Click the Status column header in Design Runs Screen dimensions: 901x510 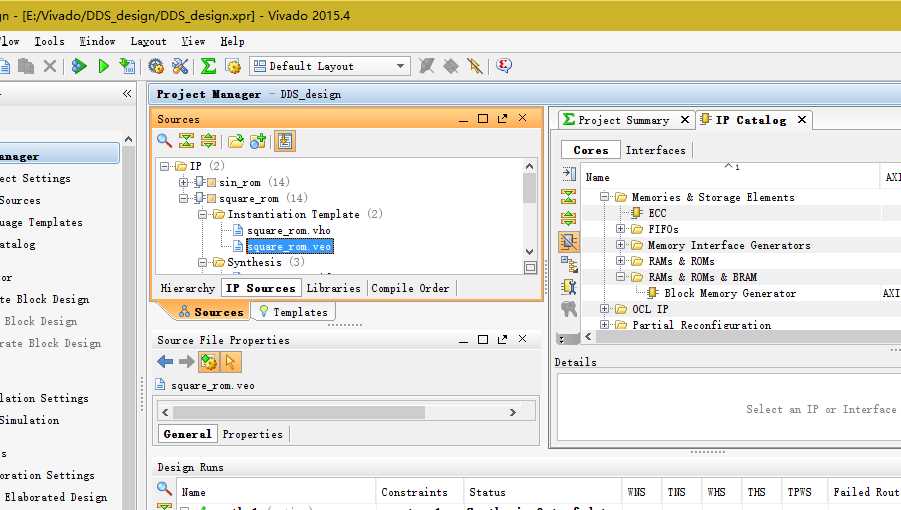[x=541, y=492]
